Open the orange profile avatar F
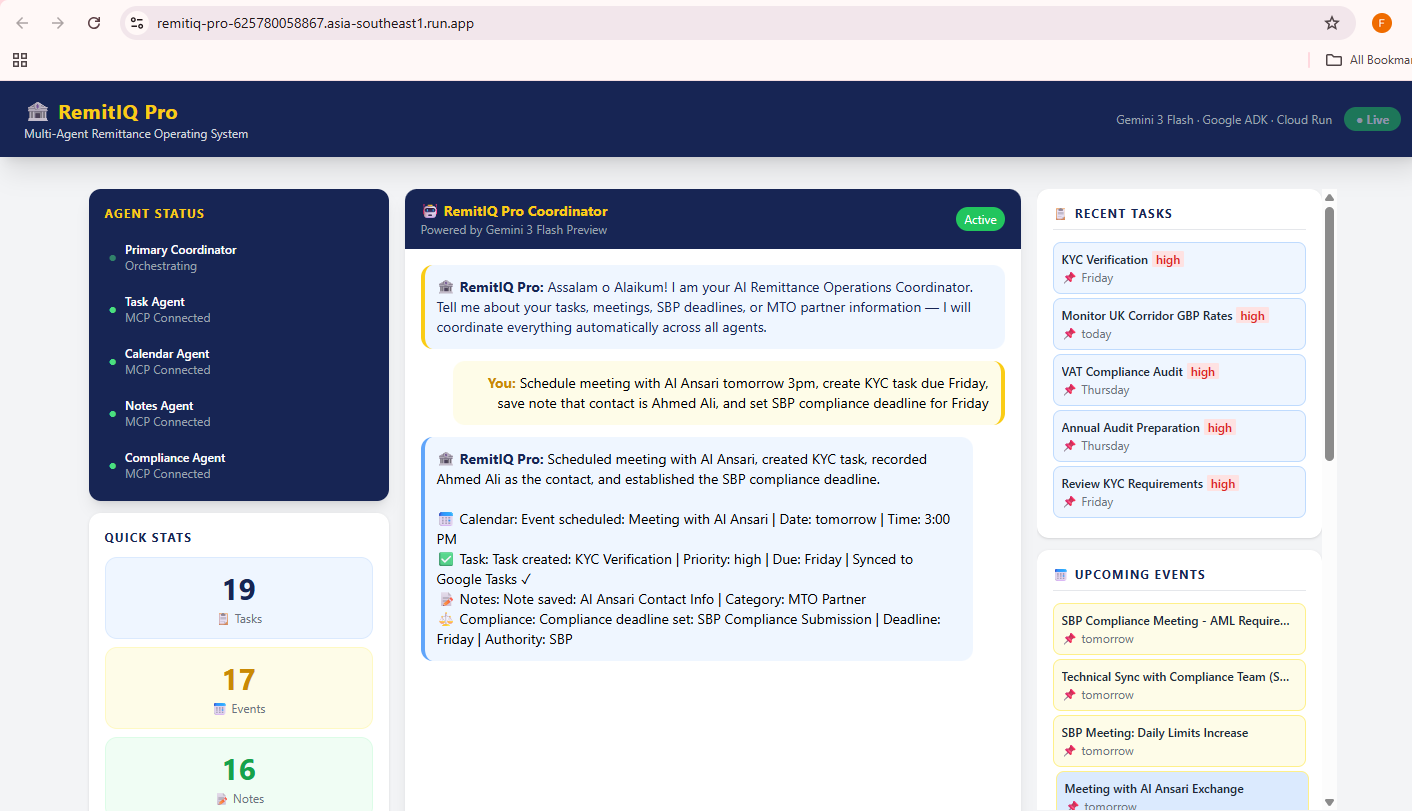 point(1382,23)
